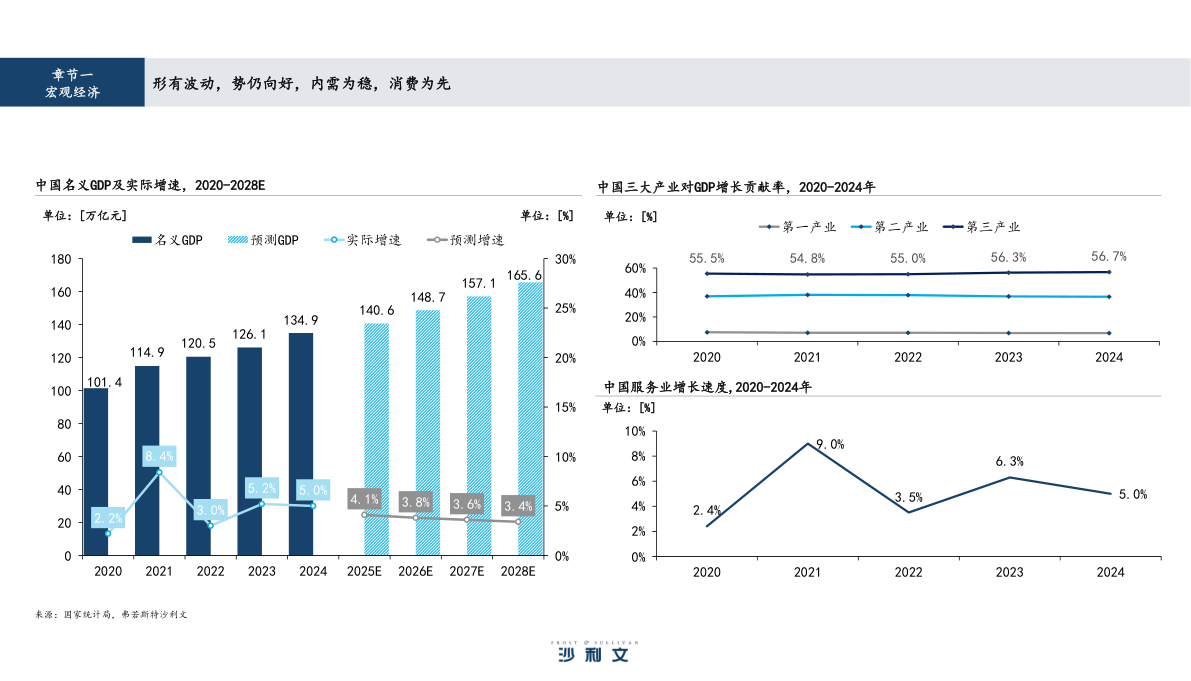
Task: Select the 章节一 宏观经济 header tab
Action: pyautogui.click(x=72, y=82)
